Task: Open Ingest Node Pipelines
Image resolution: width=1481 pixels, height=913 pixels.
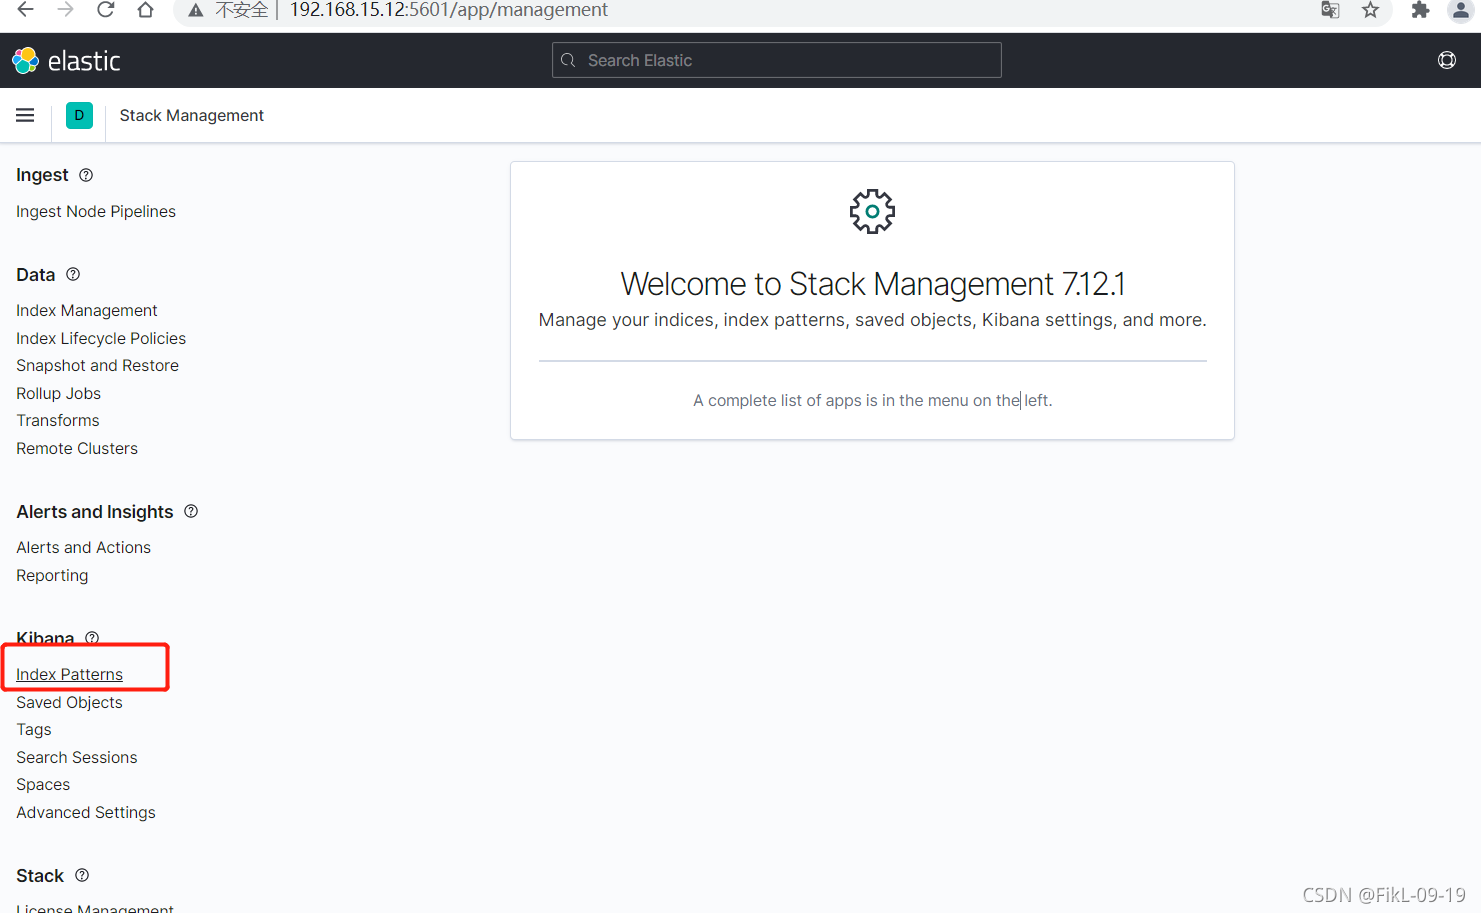Action: (x=96, y=211)
